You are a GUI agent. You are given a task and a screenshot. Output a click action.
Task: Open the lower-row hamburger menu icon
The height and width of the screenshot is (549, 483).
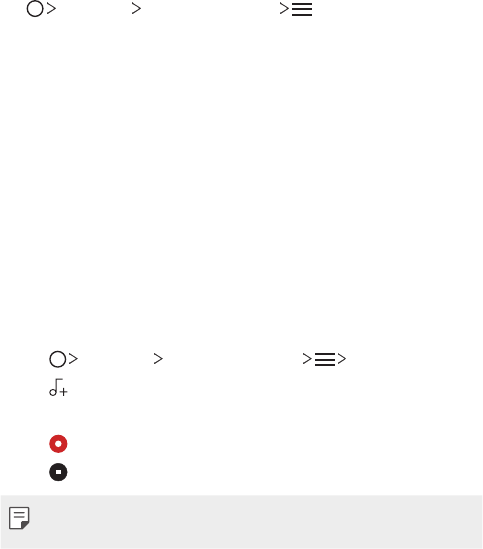pos(325,360)
